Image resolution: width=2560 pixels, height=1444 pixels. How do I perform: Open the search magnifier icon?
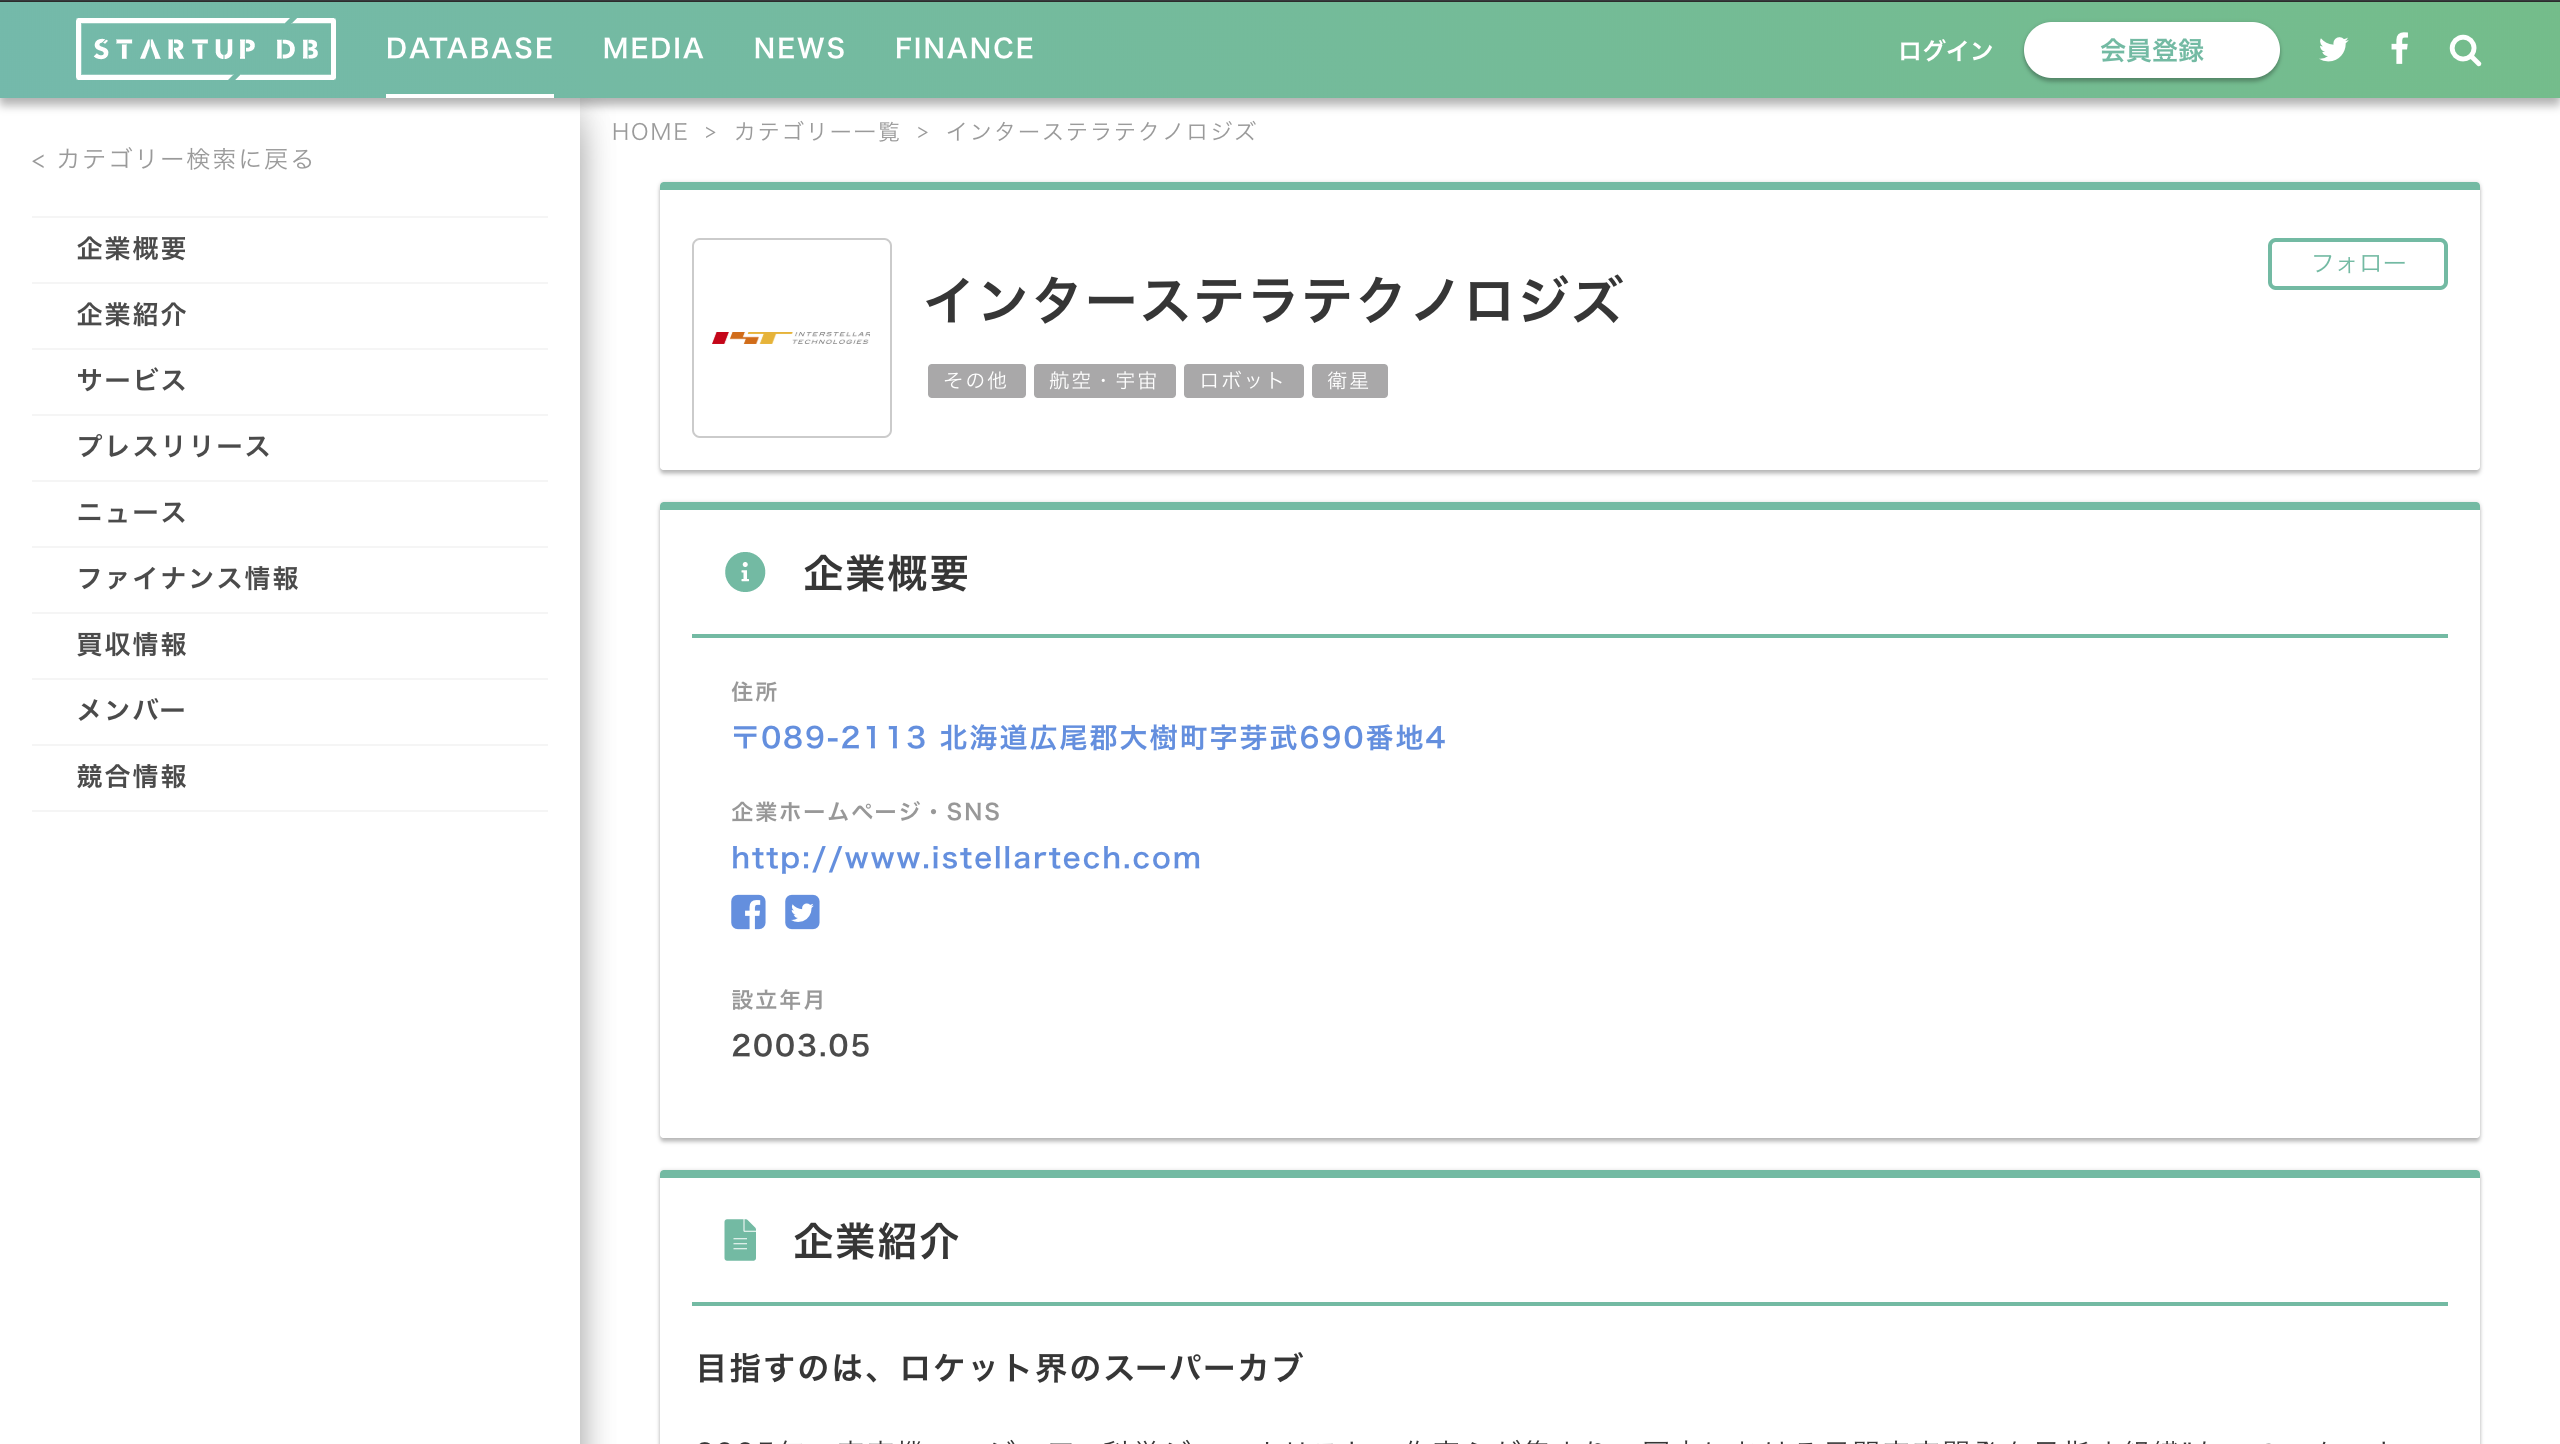tap(2465, 50)
